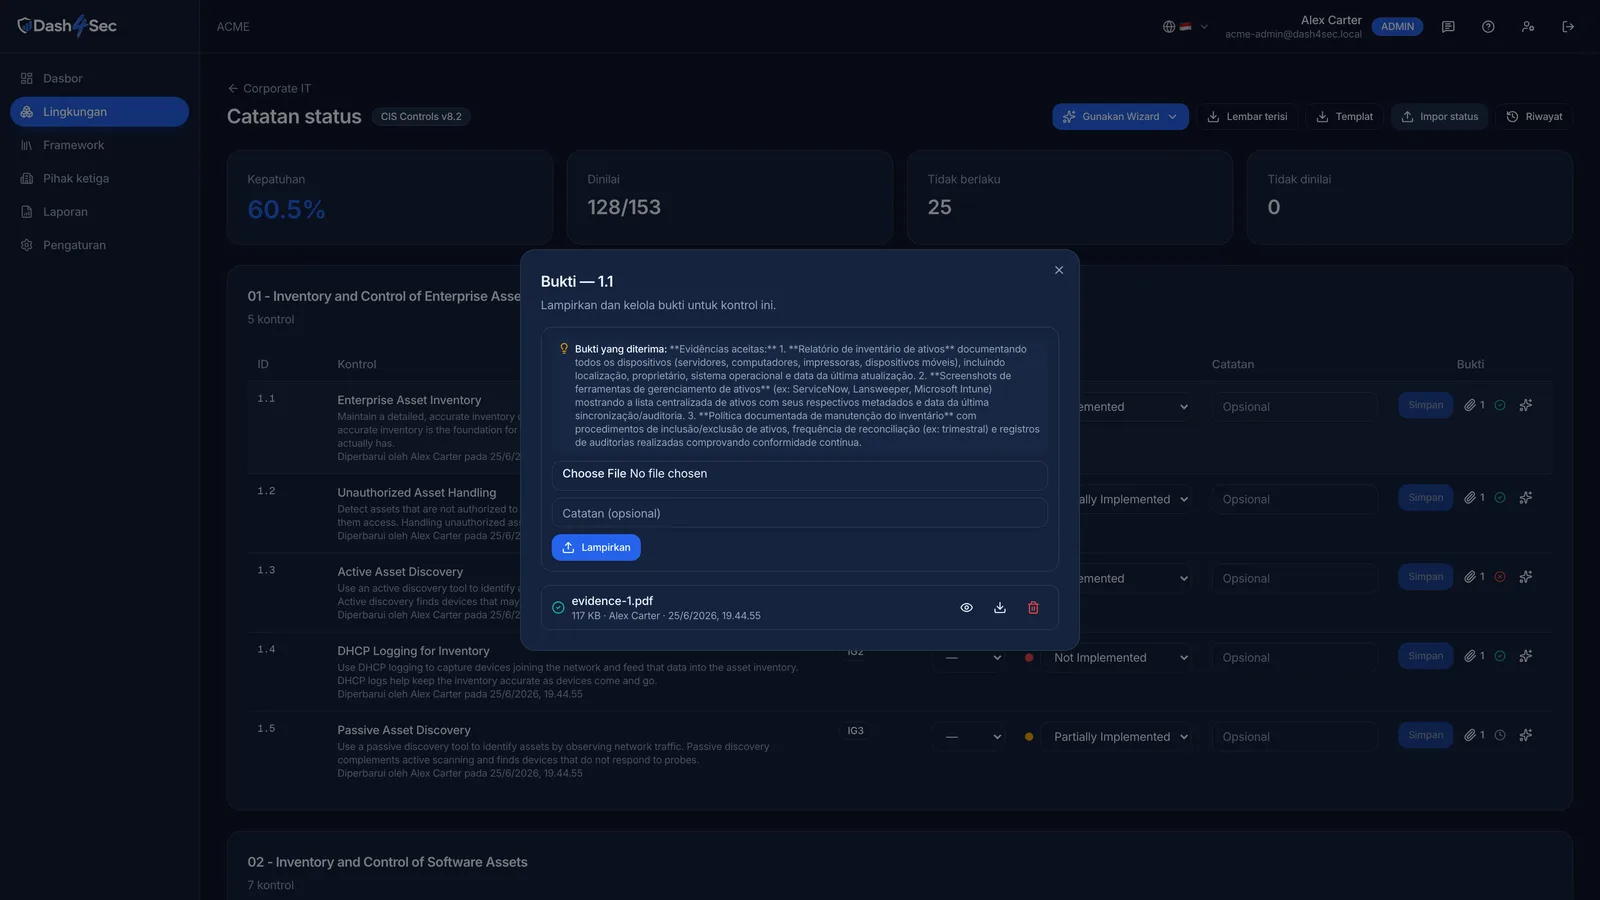Open the score dropdown in row 1.5
The width and height of the screenshot is (1600, 900).
[x=970, y=737]
